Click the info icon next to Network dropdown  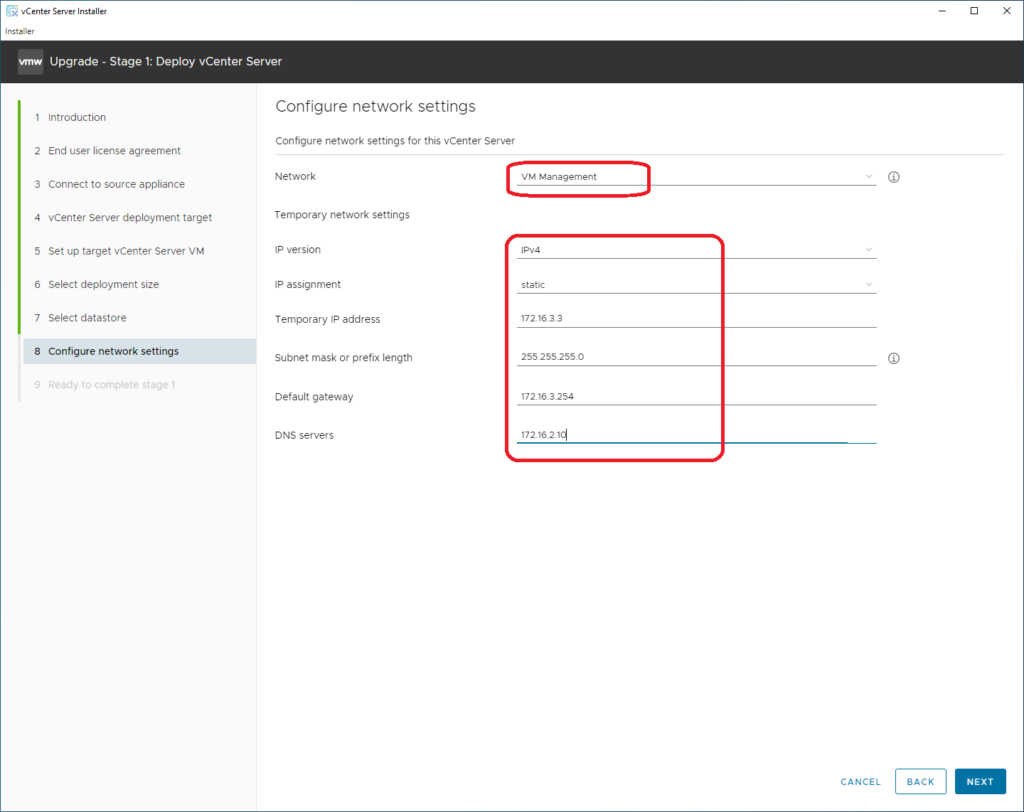[894, 177]
